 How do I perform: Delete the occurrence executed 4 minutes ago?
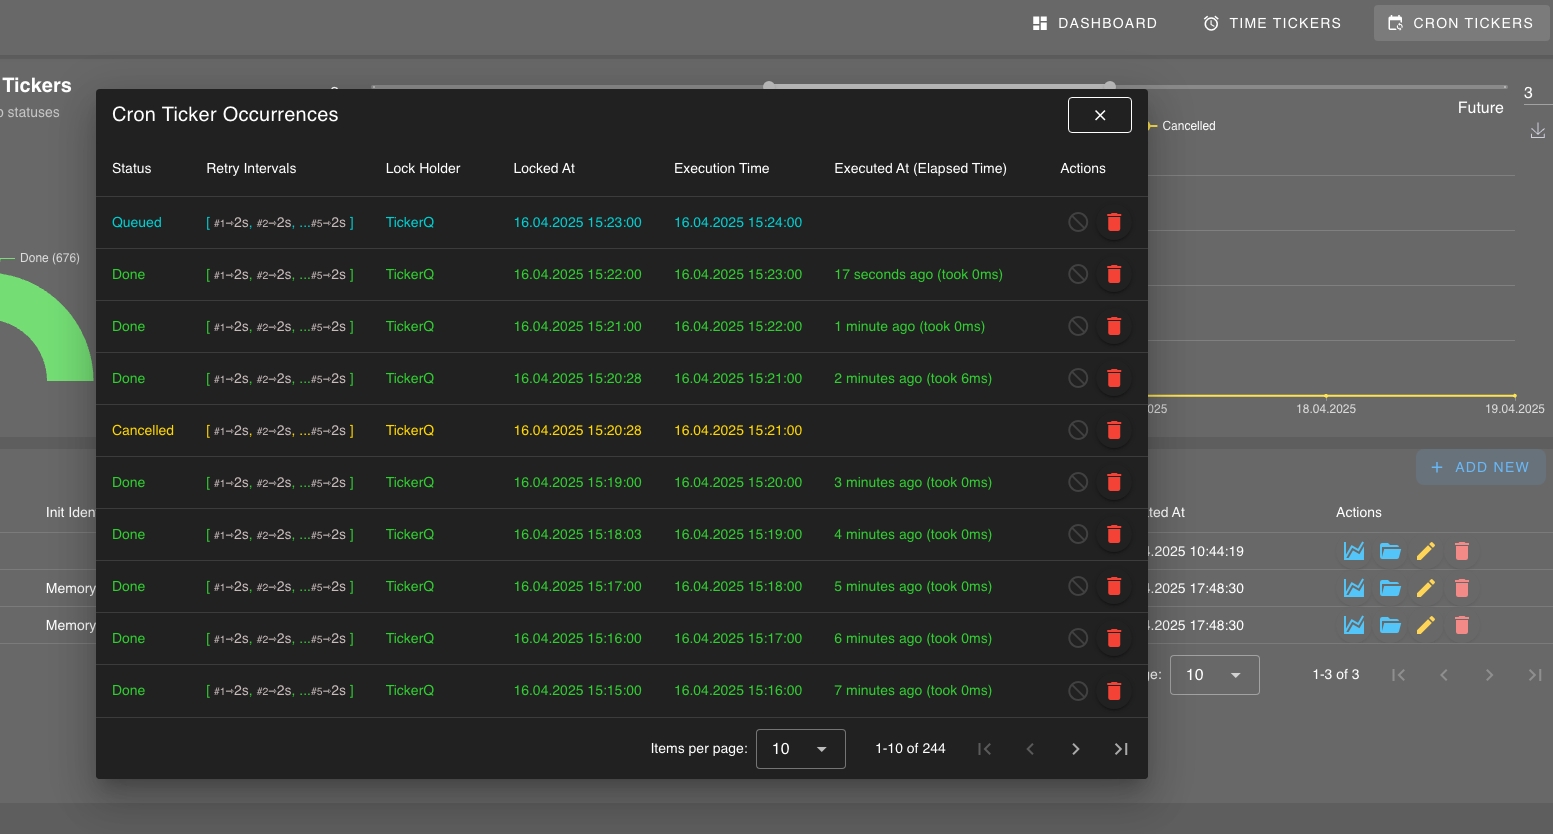click(1114, 534)
